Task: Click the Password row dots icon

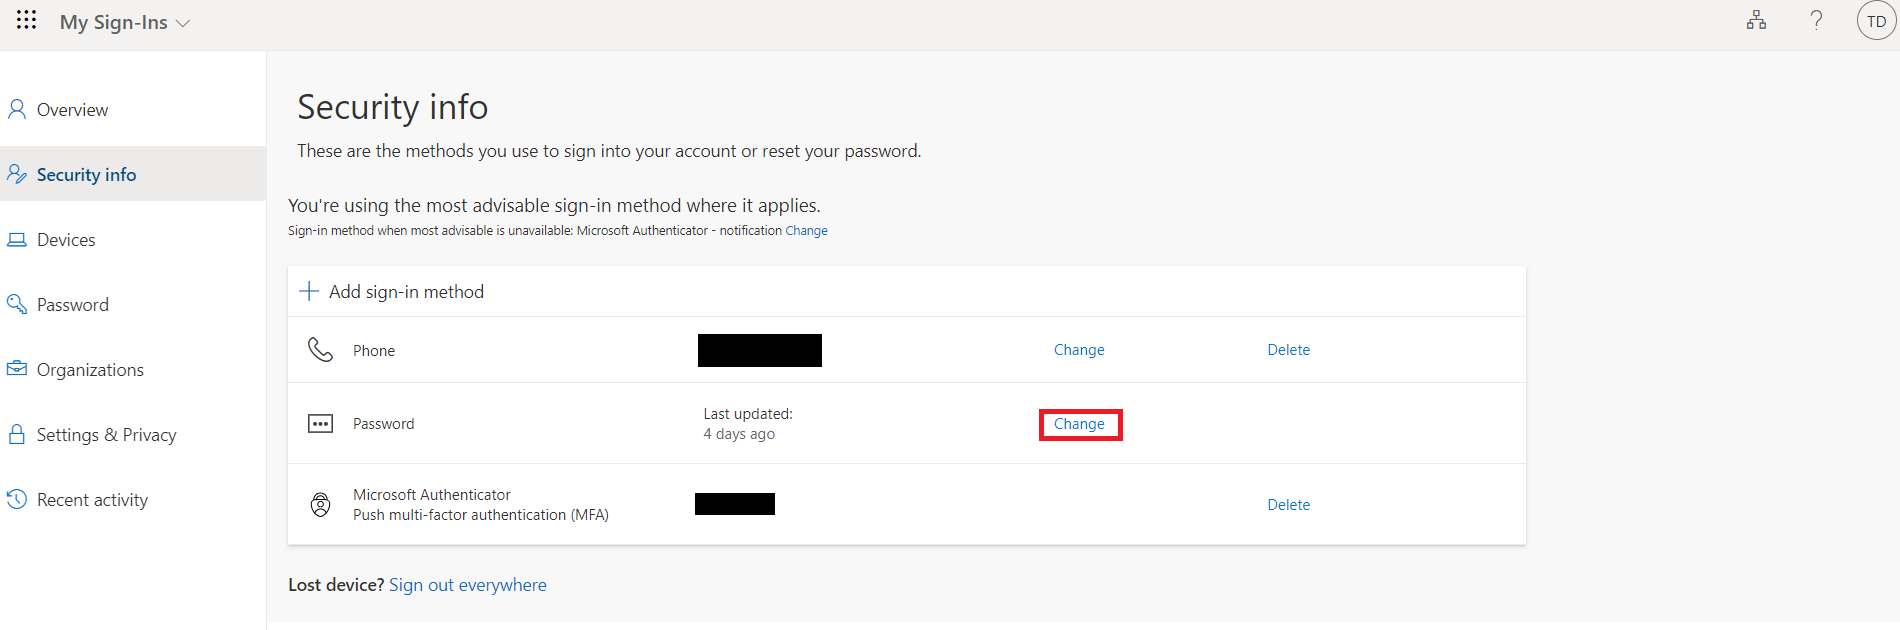Action: tap(320, 424)
